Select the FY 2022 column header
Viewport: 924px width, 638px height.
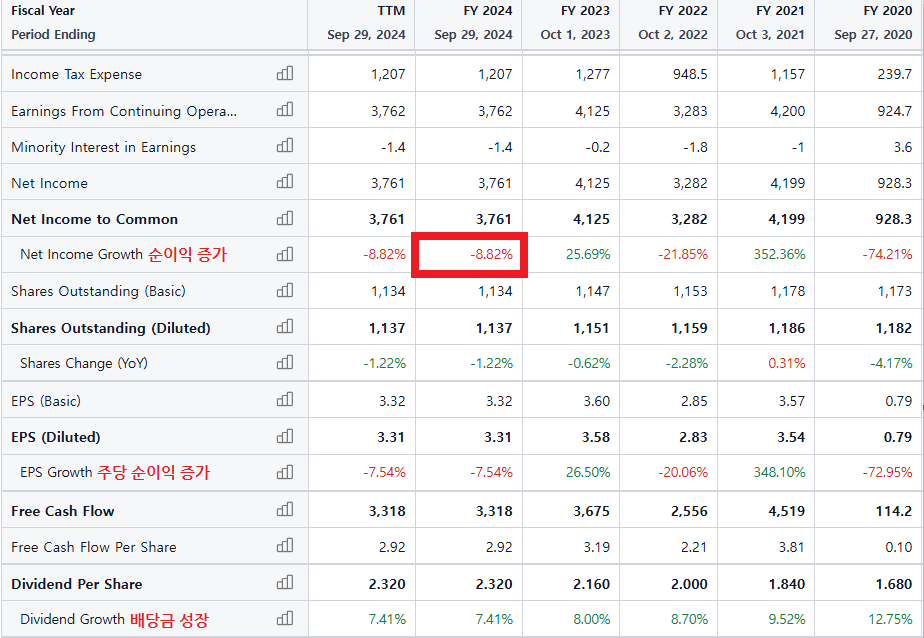pyautogui.click(x=683, y=11)
